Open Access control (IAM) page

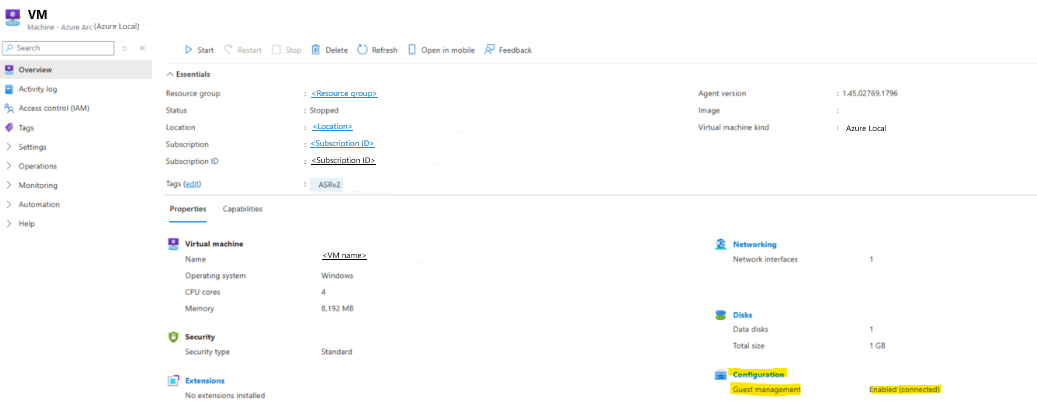[54, 108]
